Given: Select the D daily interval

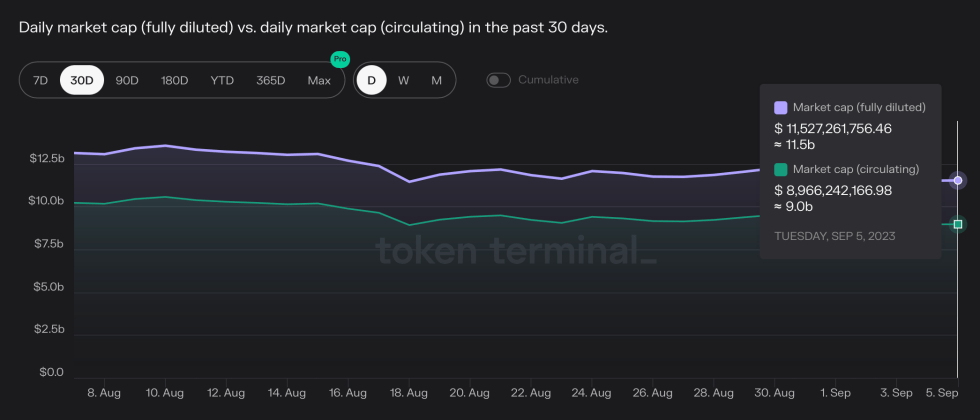Looking at the screenshot, I should coord(372,80).
